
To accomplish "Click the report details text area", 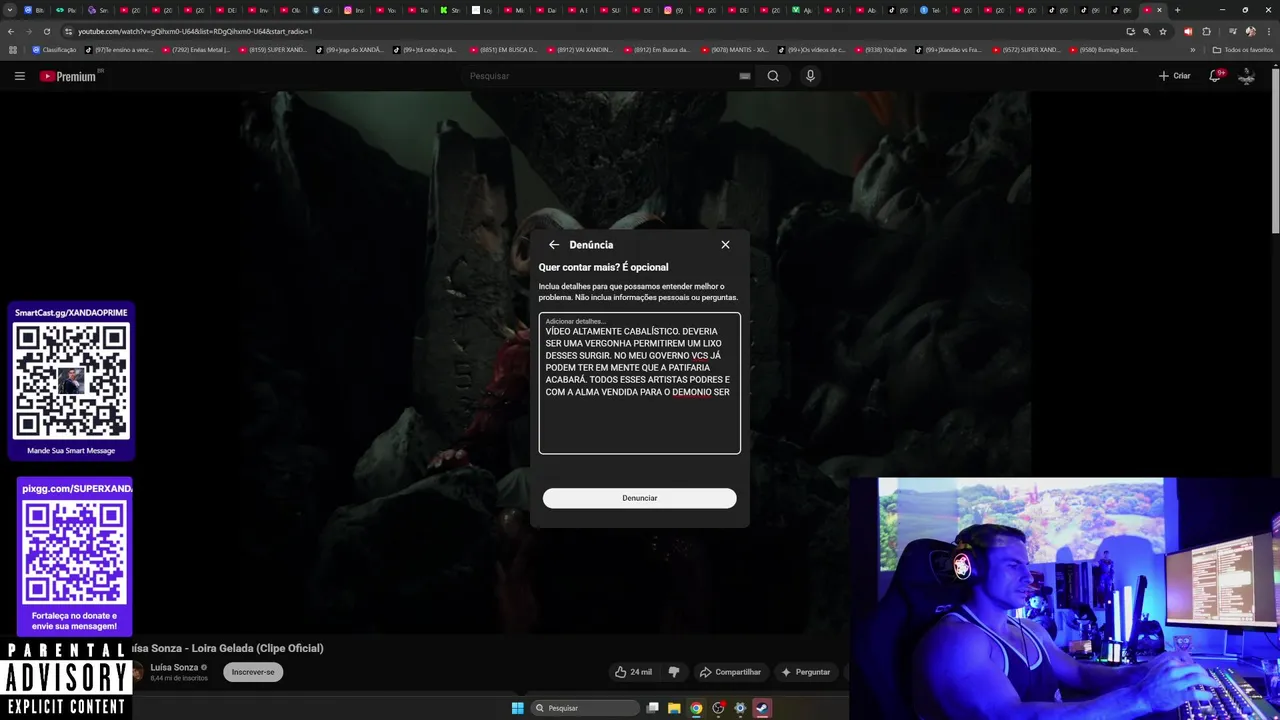I will tap(640, 384).
